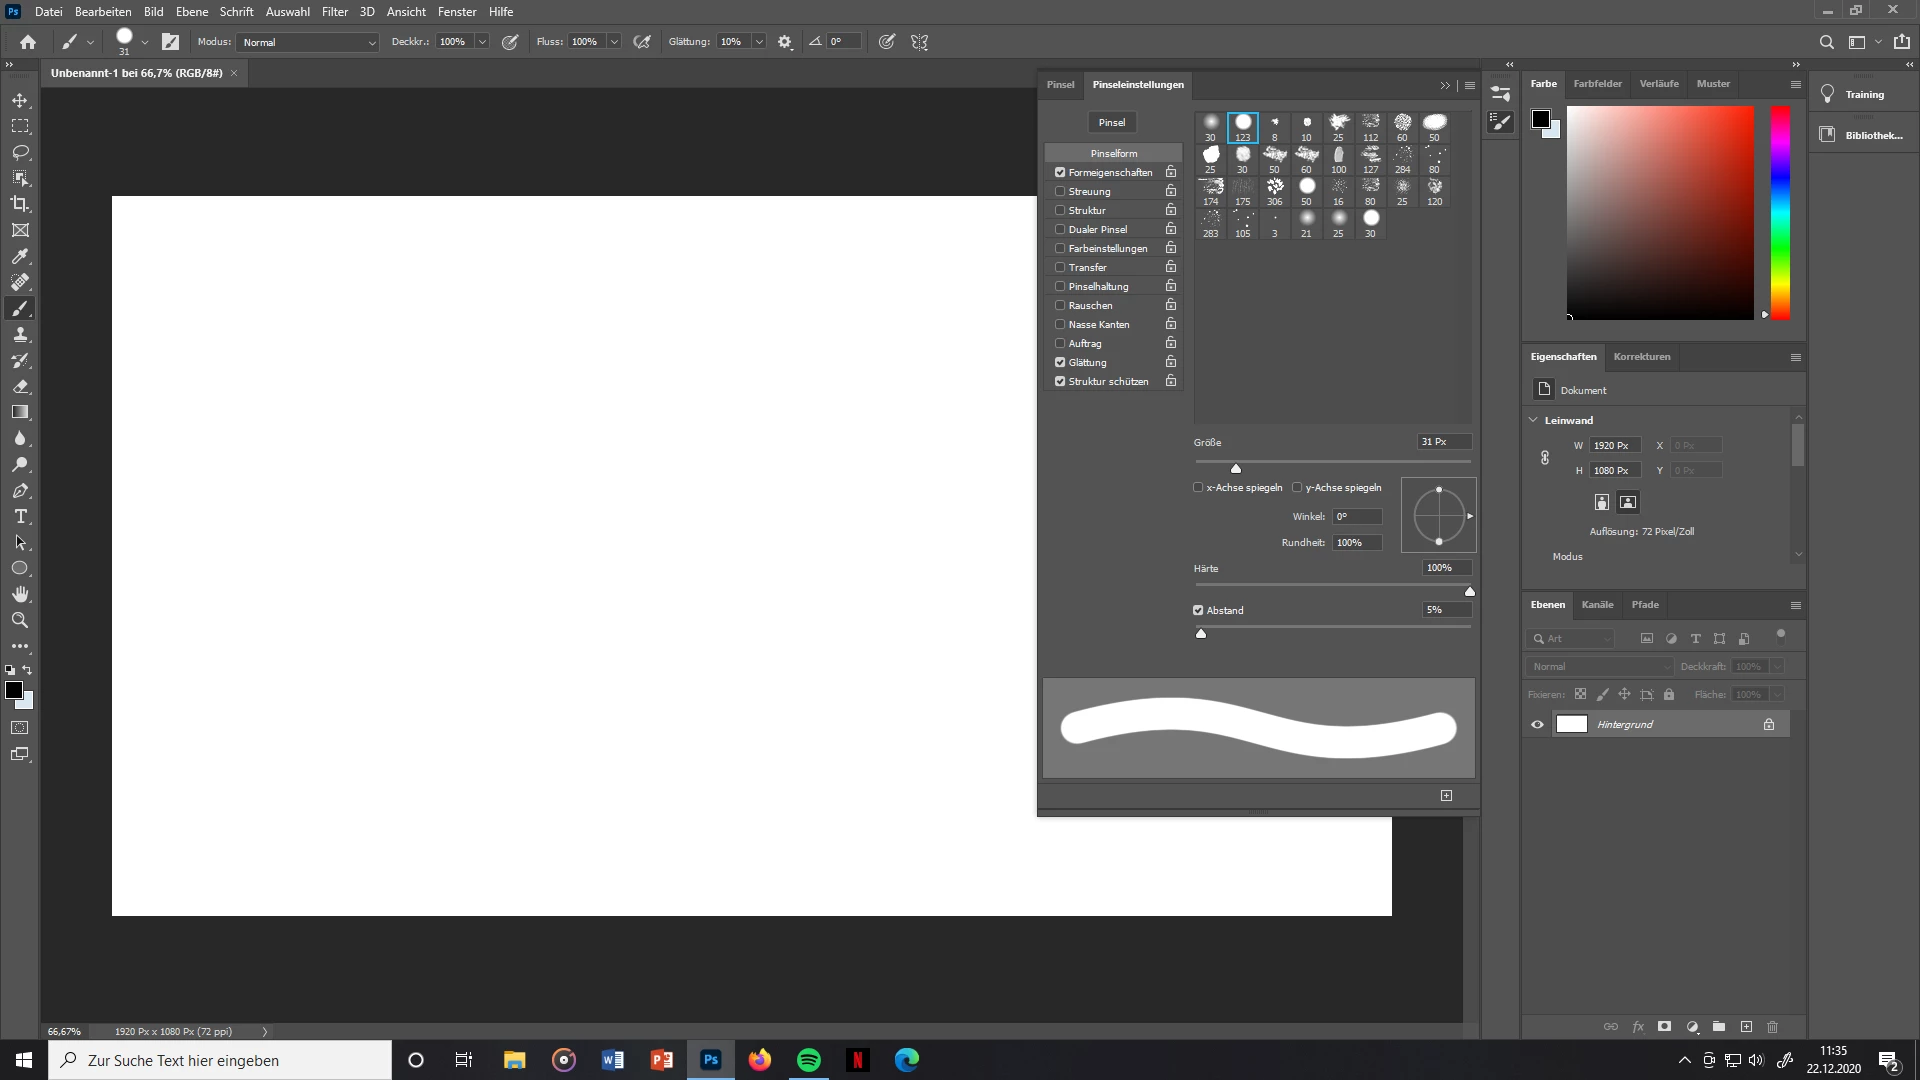
Task: Disable the Abstand spacing checkbox
Action: pyautogui.click(x=1198, y=610)
